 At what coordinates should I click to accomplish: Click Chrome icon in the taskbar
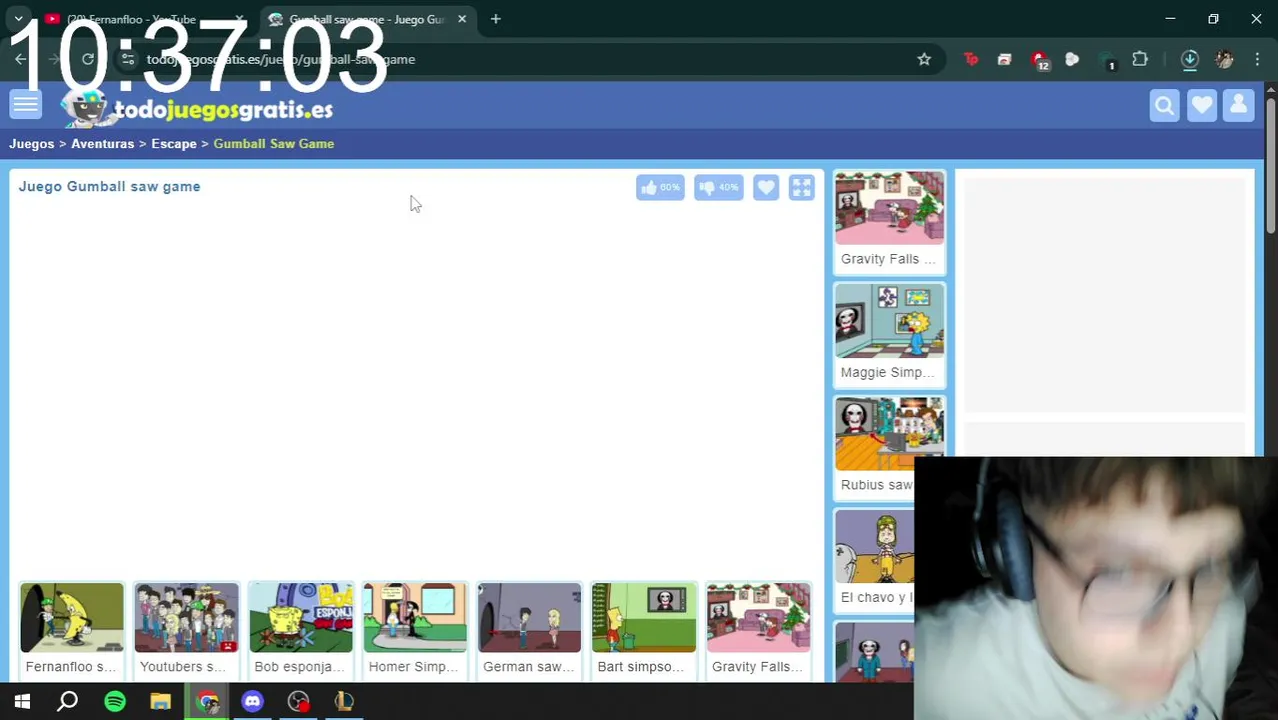(207, 701)
